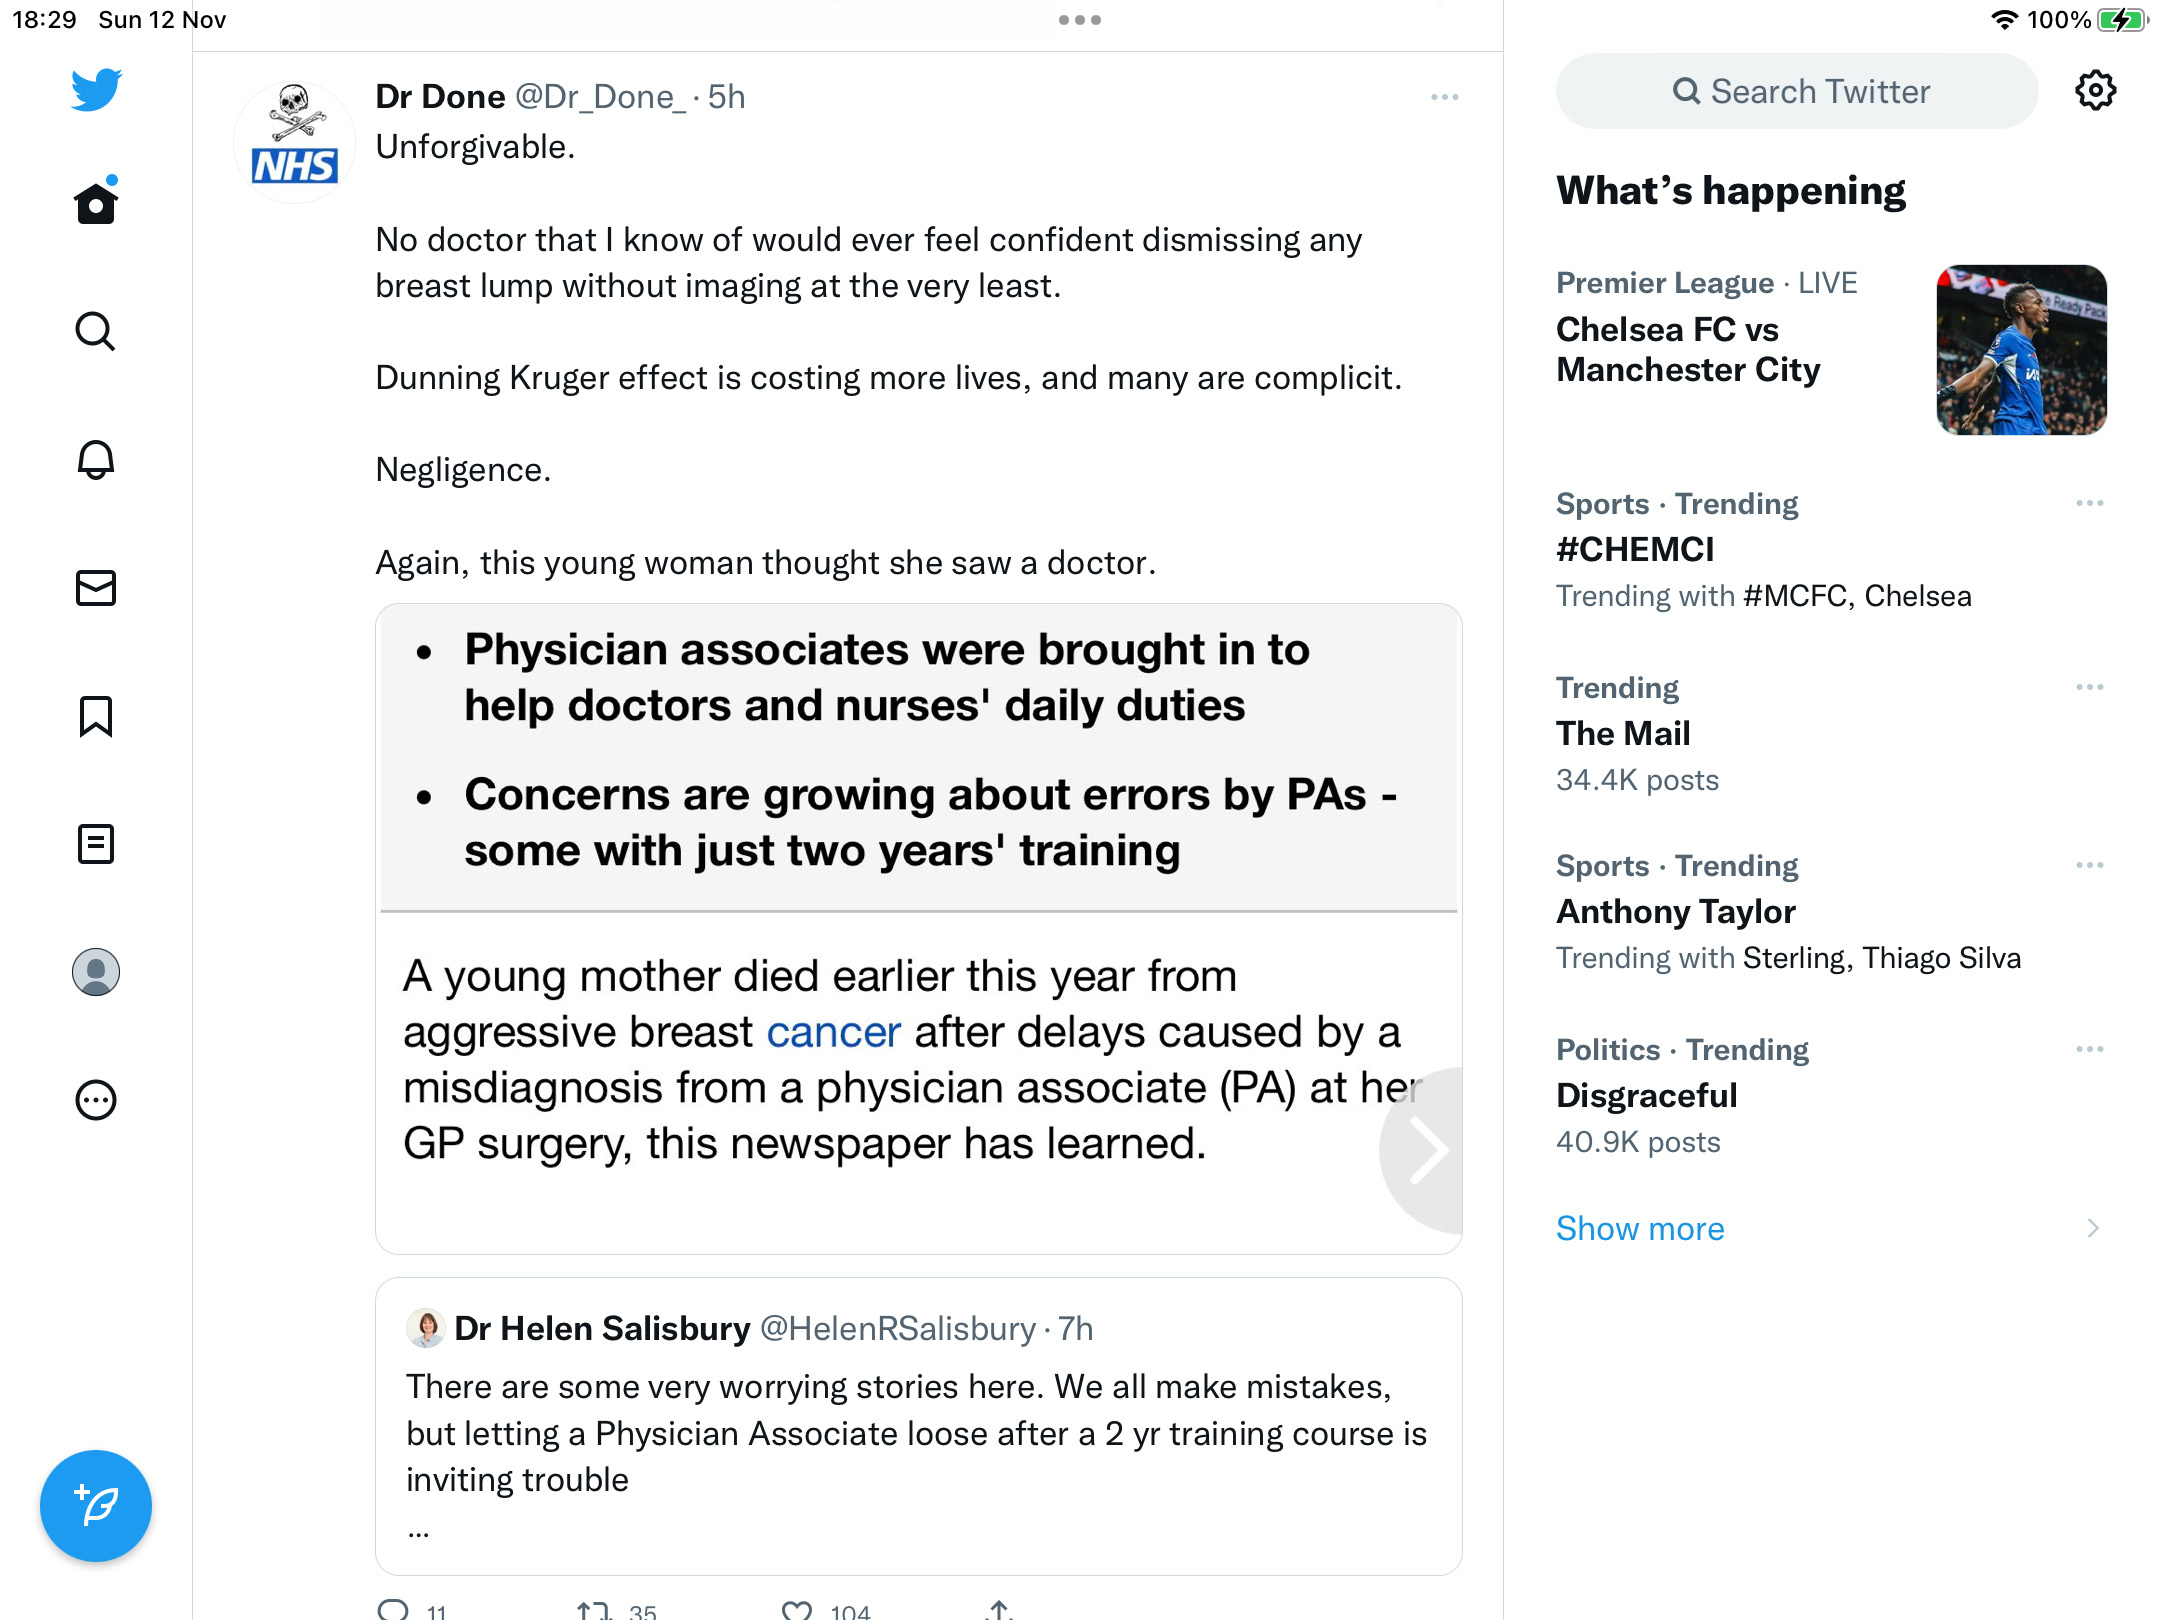This screenshot has height=1620, width=2160.
Task: Advance to next image in tweet carousel
Action: point(1426,1150)
